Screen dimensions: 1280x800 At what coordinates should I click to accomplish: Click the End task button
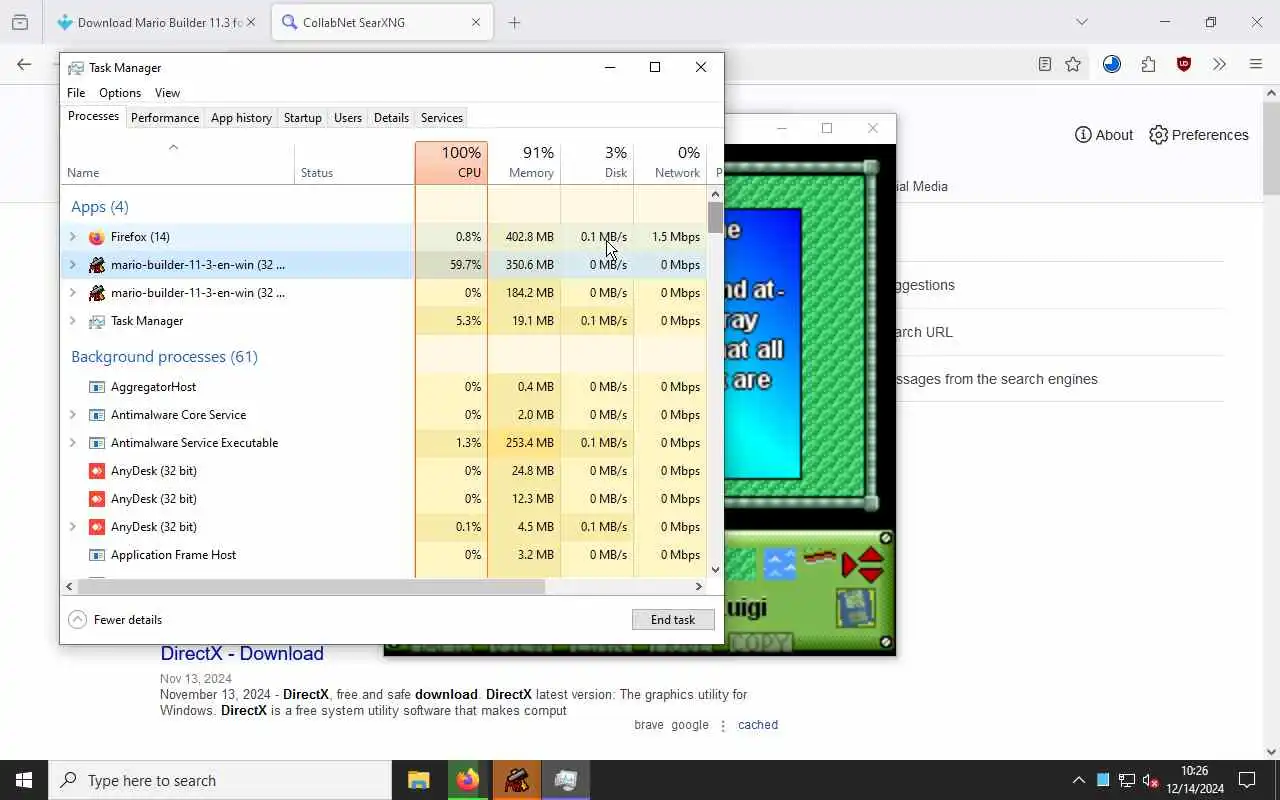coord(673,620)
